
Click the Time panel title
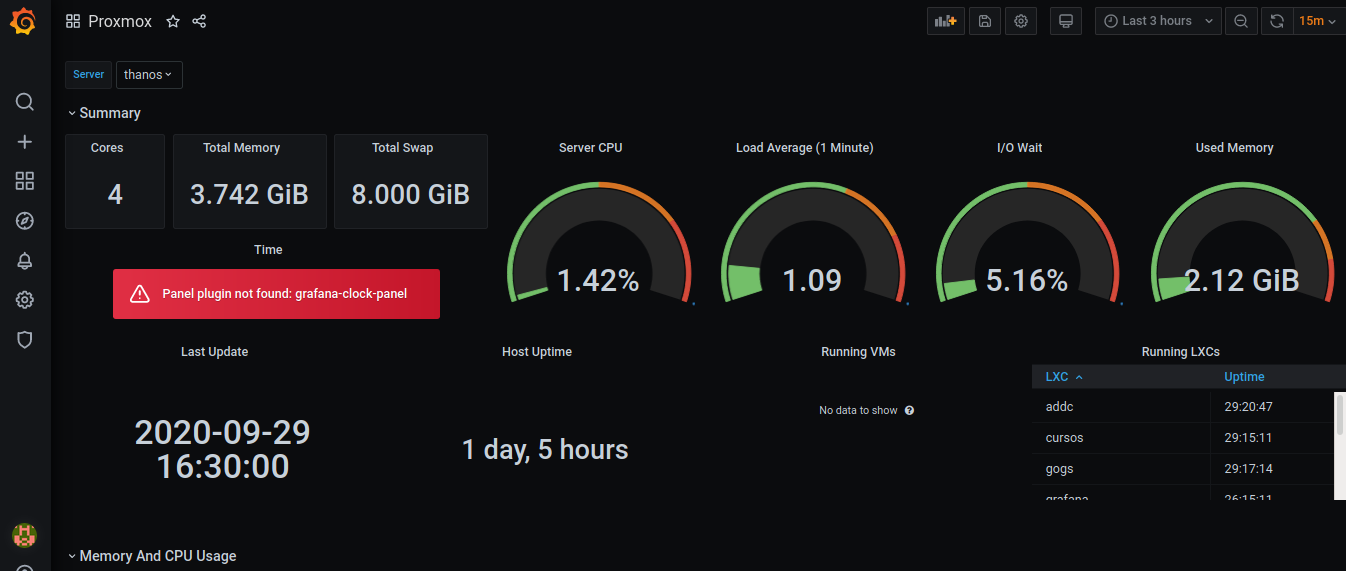point(268,250)
